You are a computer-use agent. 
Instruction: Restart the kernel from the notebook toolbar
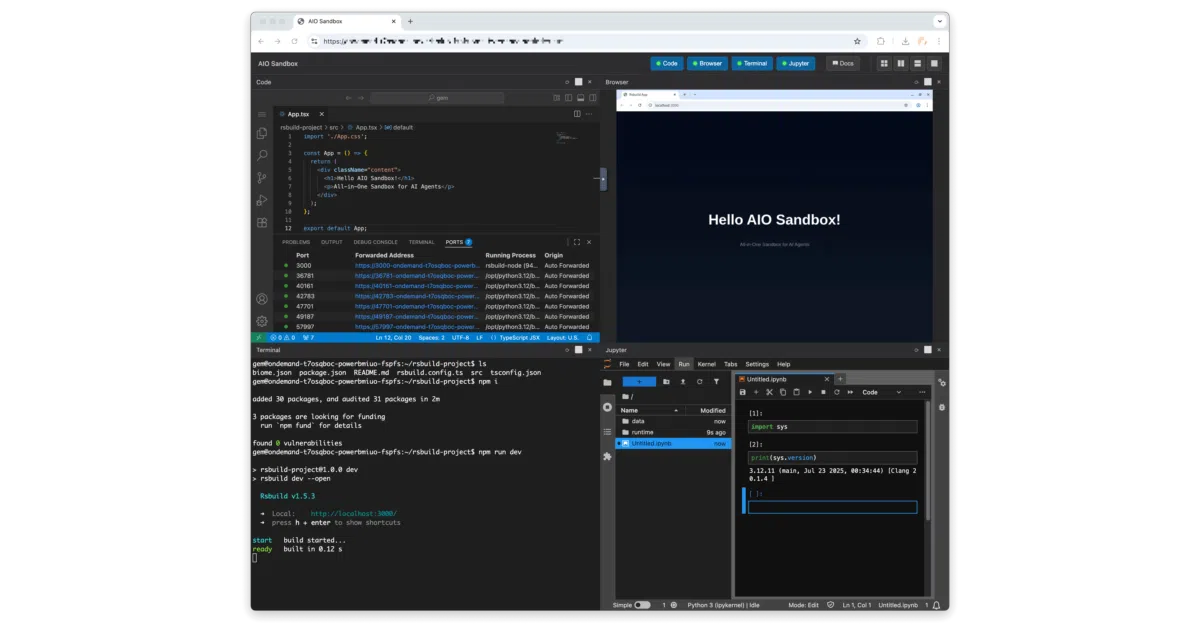click(837, 392)
